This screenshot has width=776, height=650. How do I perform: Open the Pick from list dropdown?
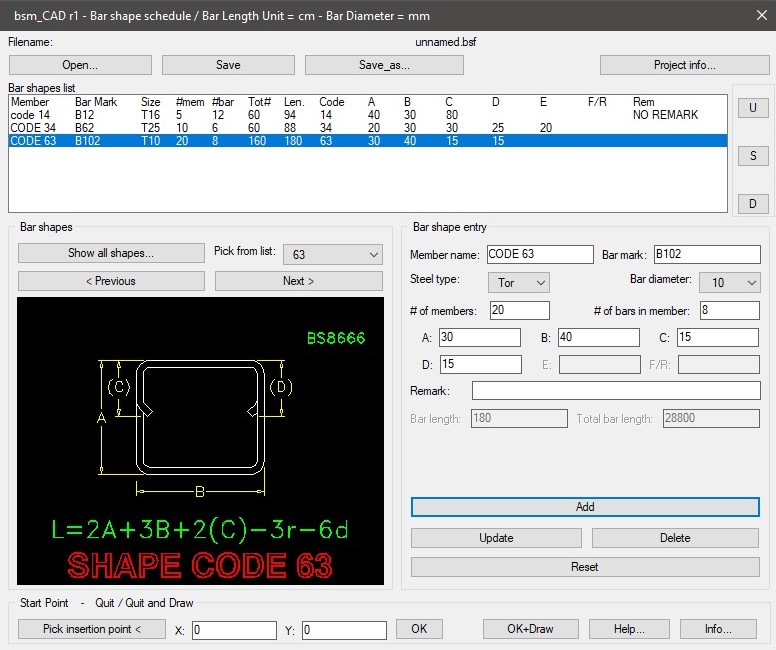pos(332,255)
